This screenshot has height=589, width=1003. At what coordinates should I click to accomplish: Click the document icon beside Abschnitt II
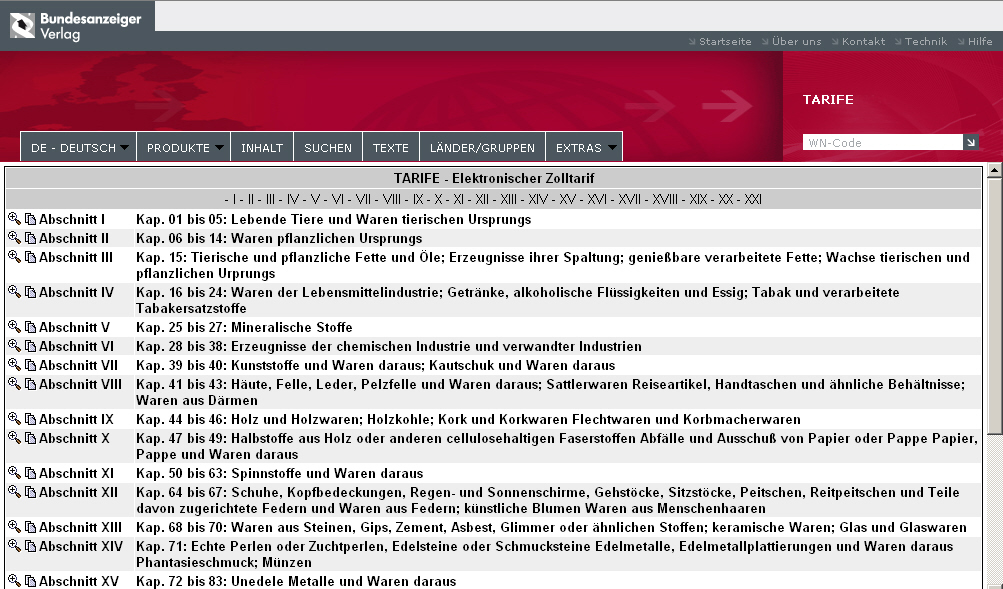coord(30,238)
